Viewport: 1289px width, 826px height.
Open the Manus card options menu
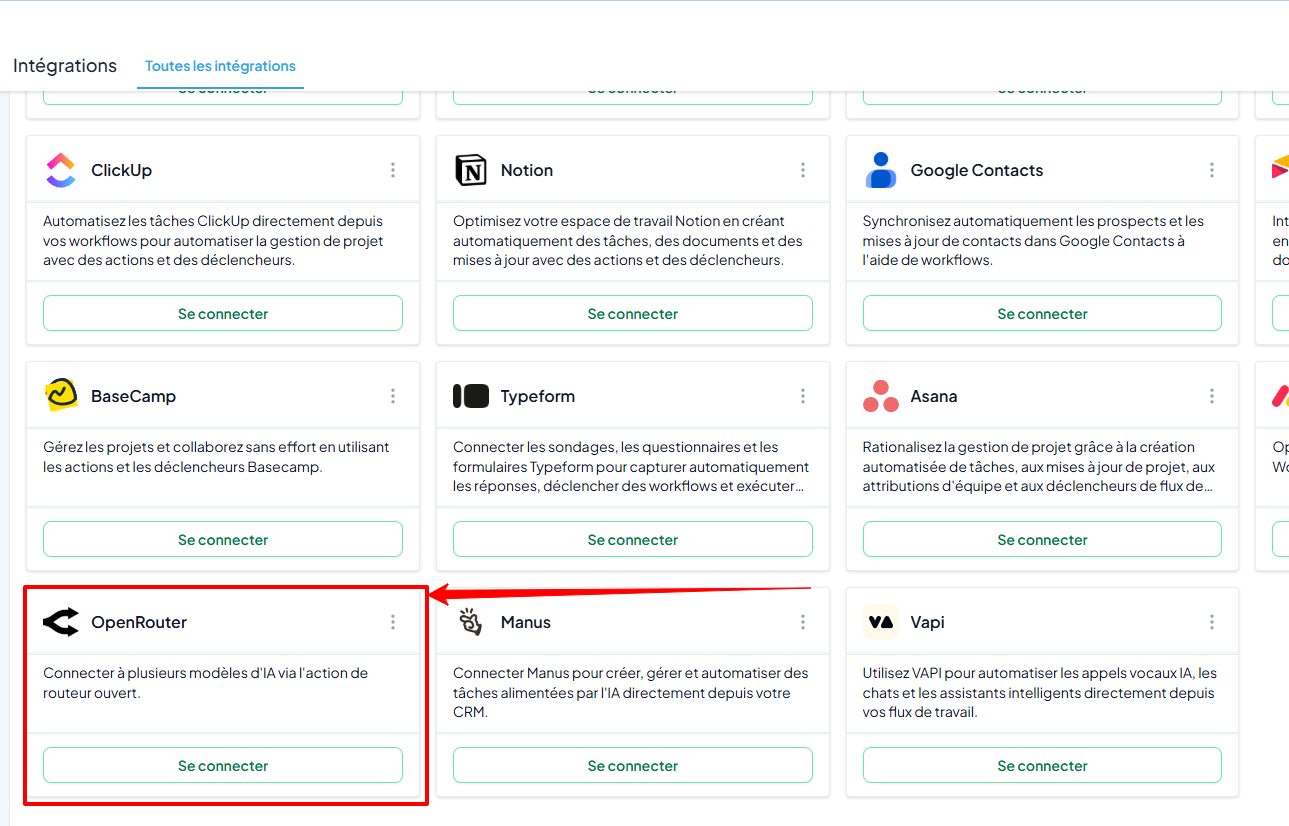(803, 622)
